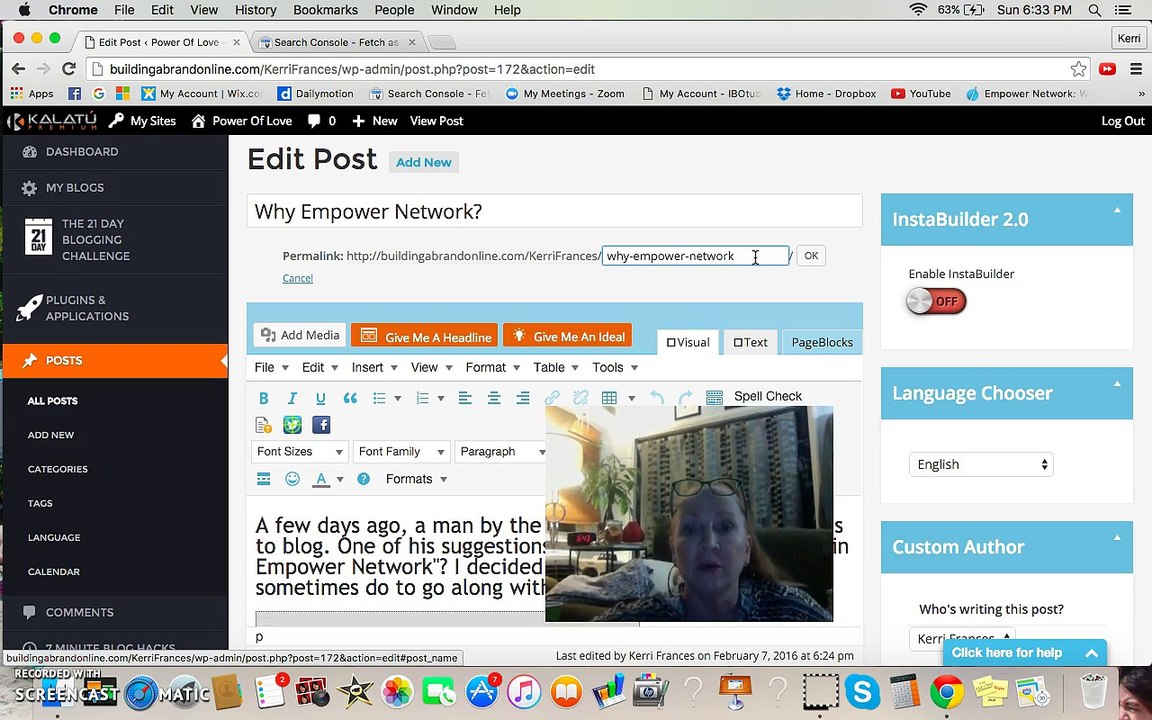Click Give Me An Ideal
Screen dimensions: 1152x720
[567, 336]
